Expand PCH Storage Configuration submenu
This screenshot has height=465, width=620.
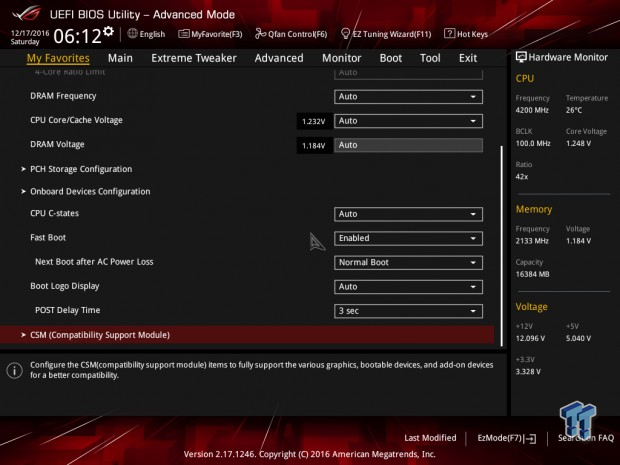(x=81, y=169)
